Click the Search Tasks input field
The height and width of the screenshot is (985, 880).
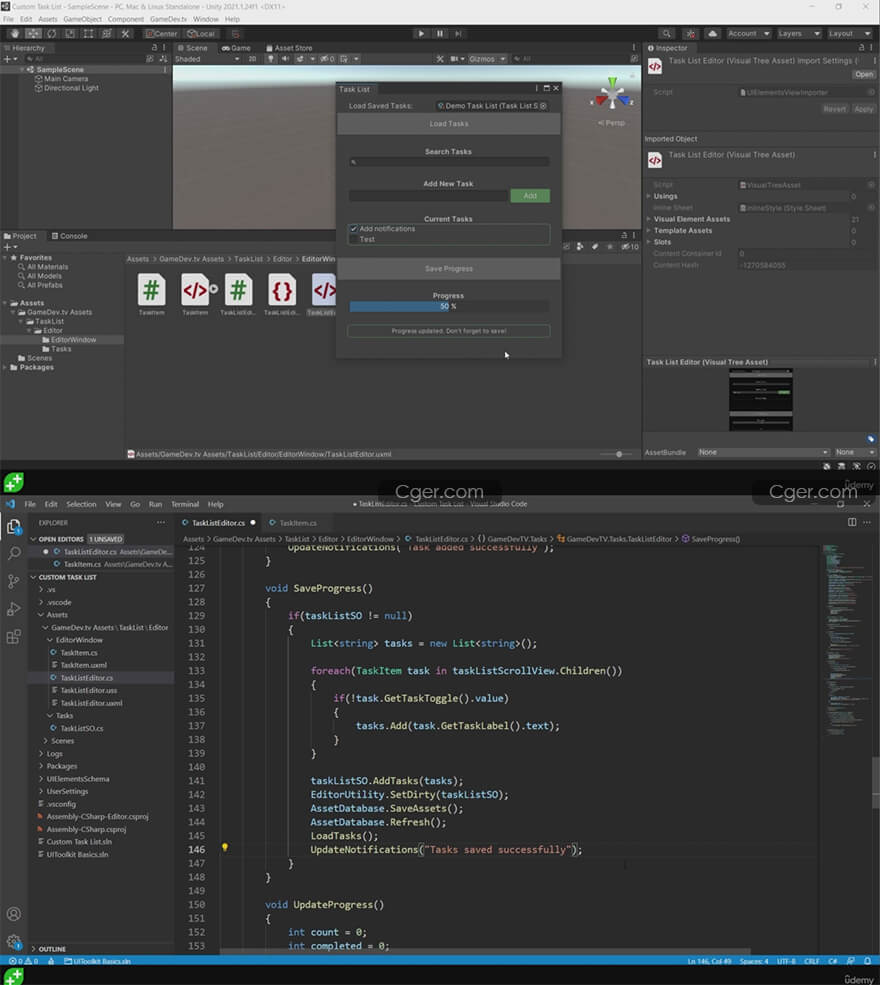tap(448, 162)
